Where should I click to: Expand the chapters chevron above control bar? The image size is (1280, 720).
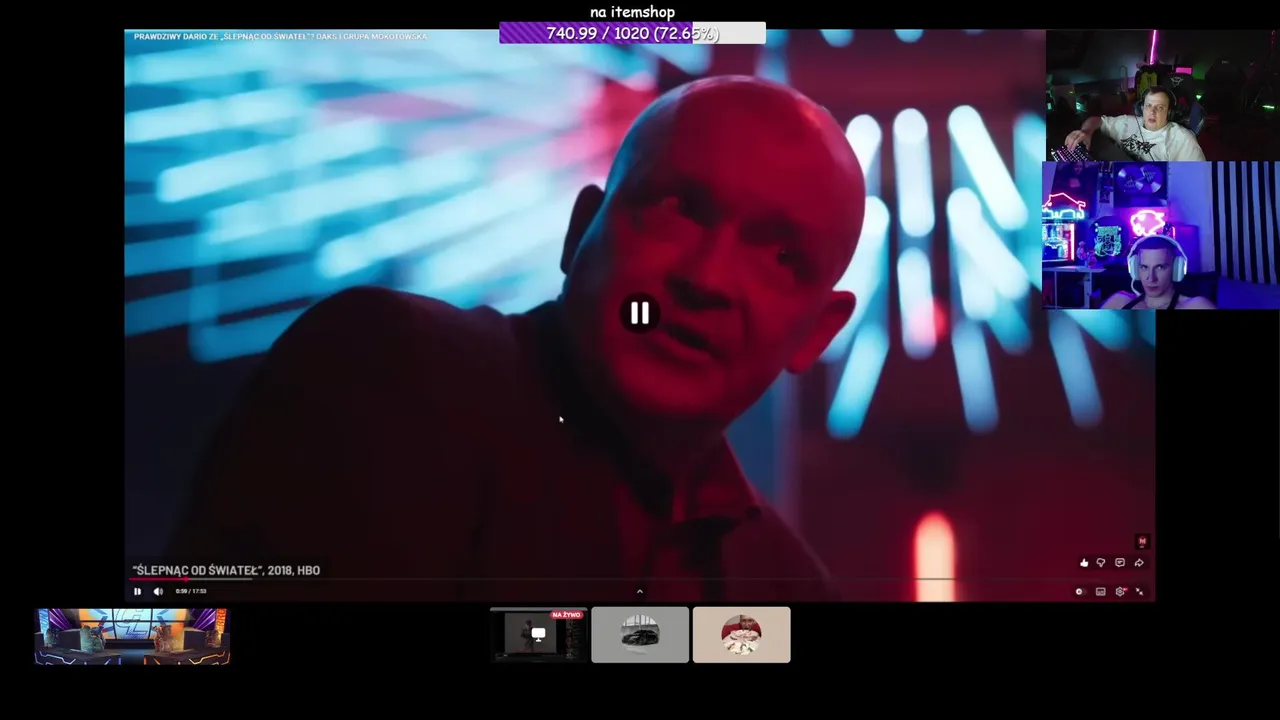pos(640,591)
